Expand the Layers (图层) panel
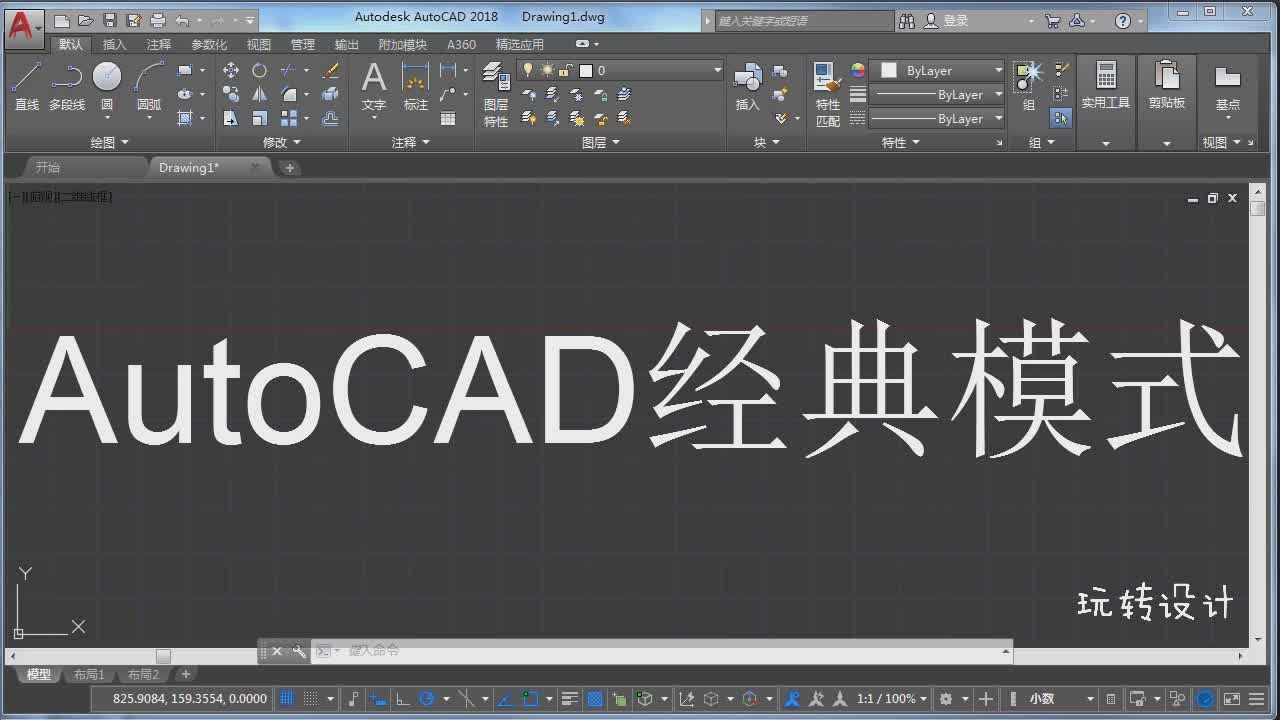Screen dimensions: 1280x720 pyautogui.click(x=601, y=142)
